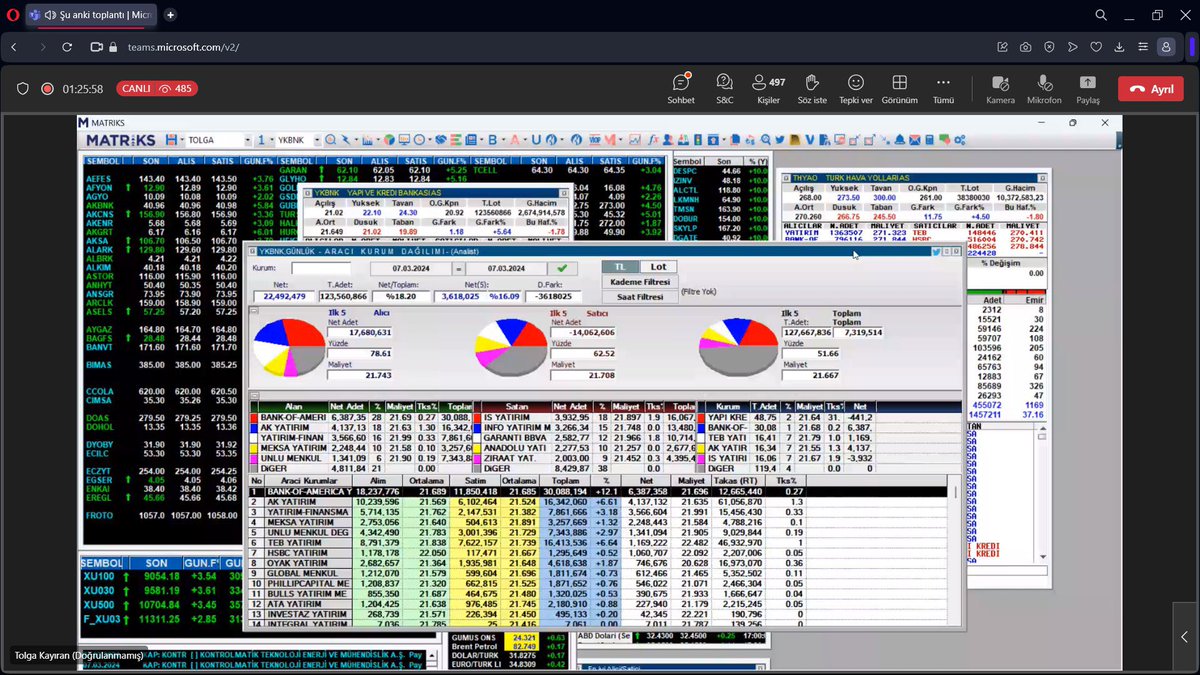Toggle the Mikrofon in Teams

1044,88
